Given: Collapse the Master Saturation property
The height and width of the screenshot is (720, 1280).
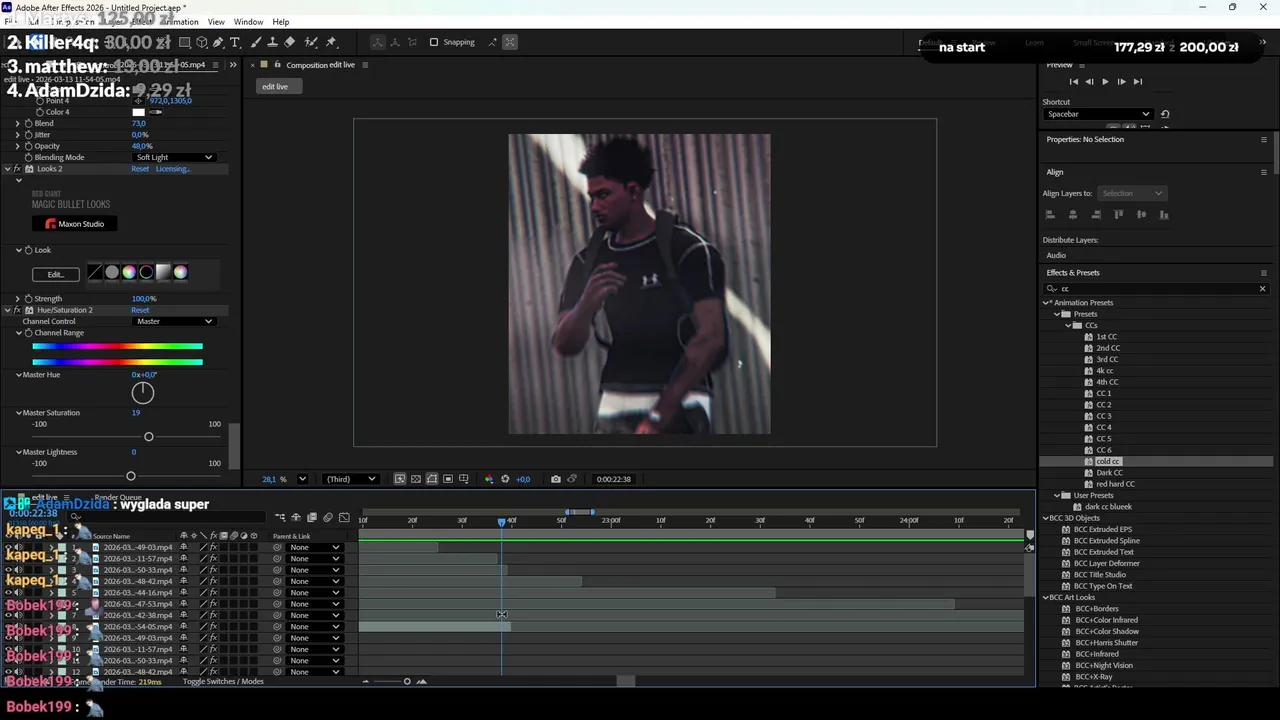Looking at the screenshot, I should [x=18, y=413].
